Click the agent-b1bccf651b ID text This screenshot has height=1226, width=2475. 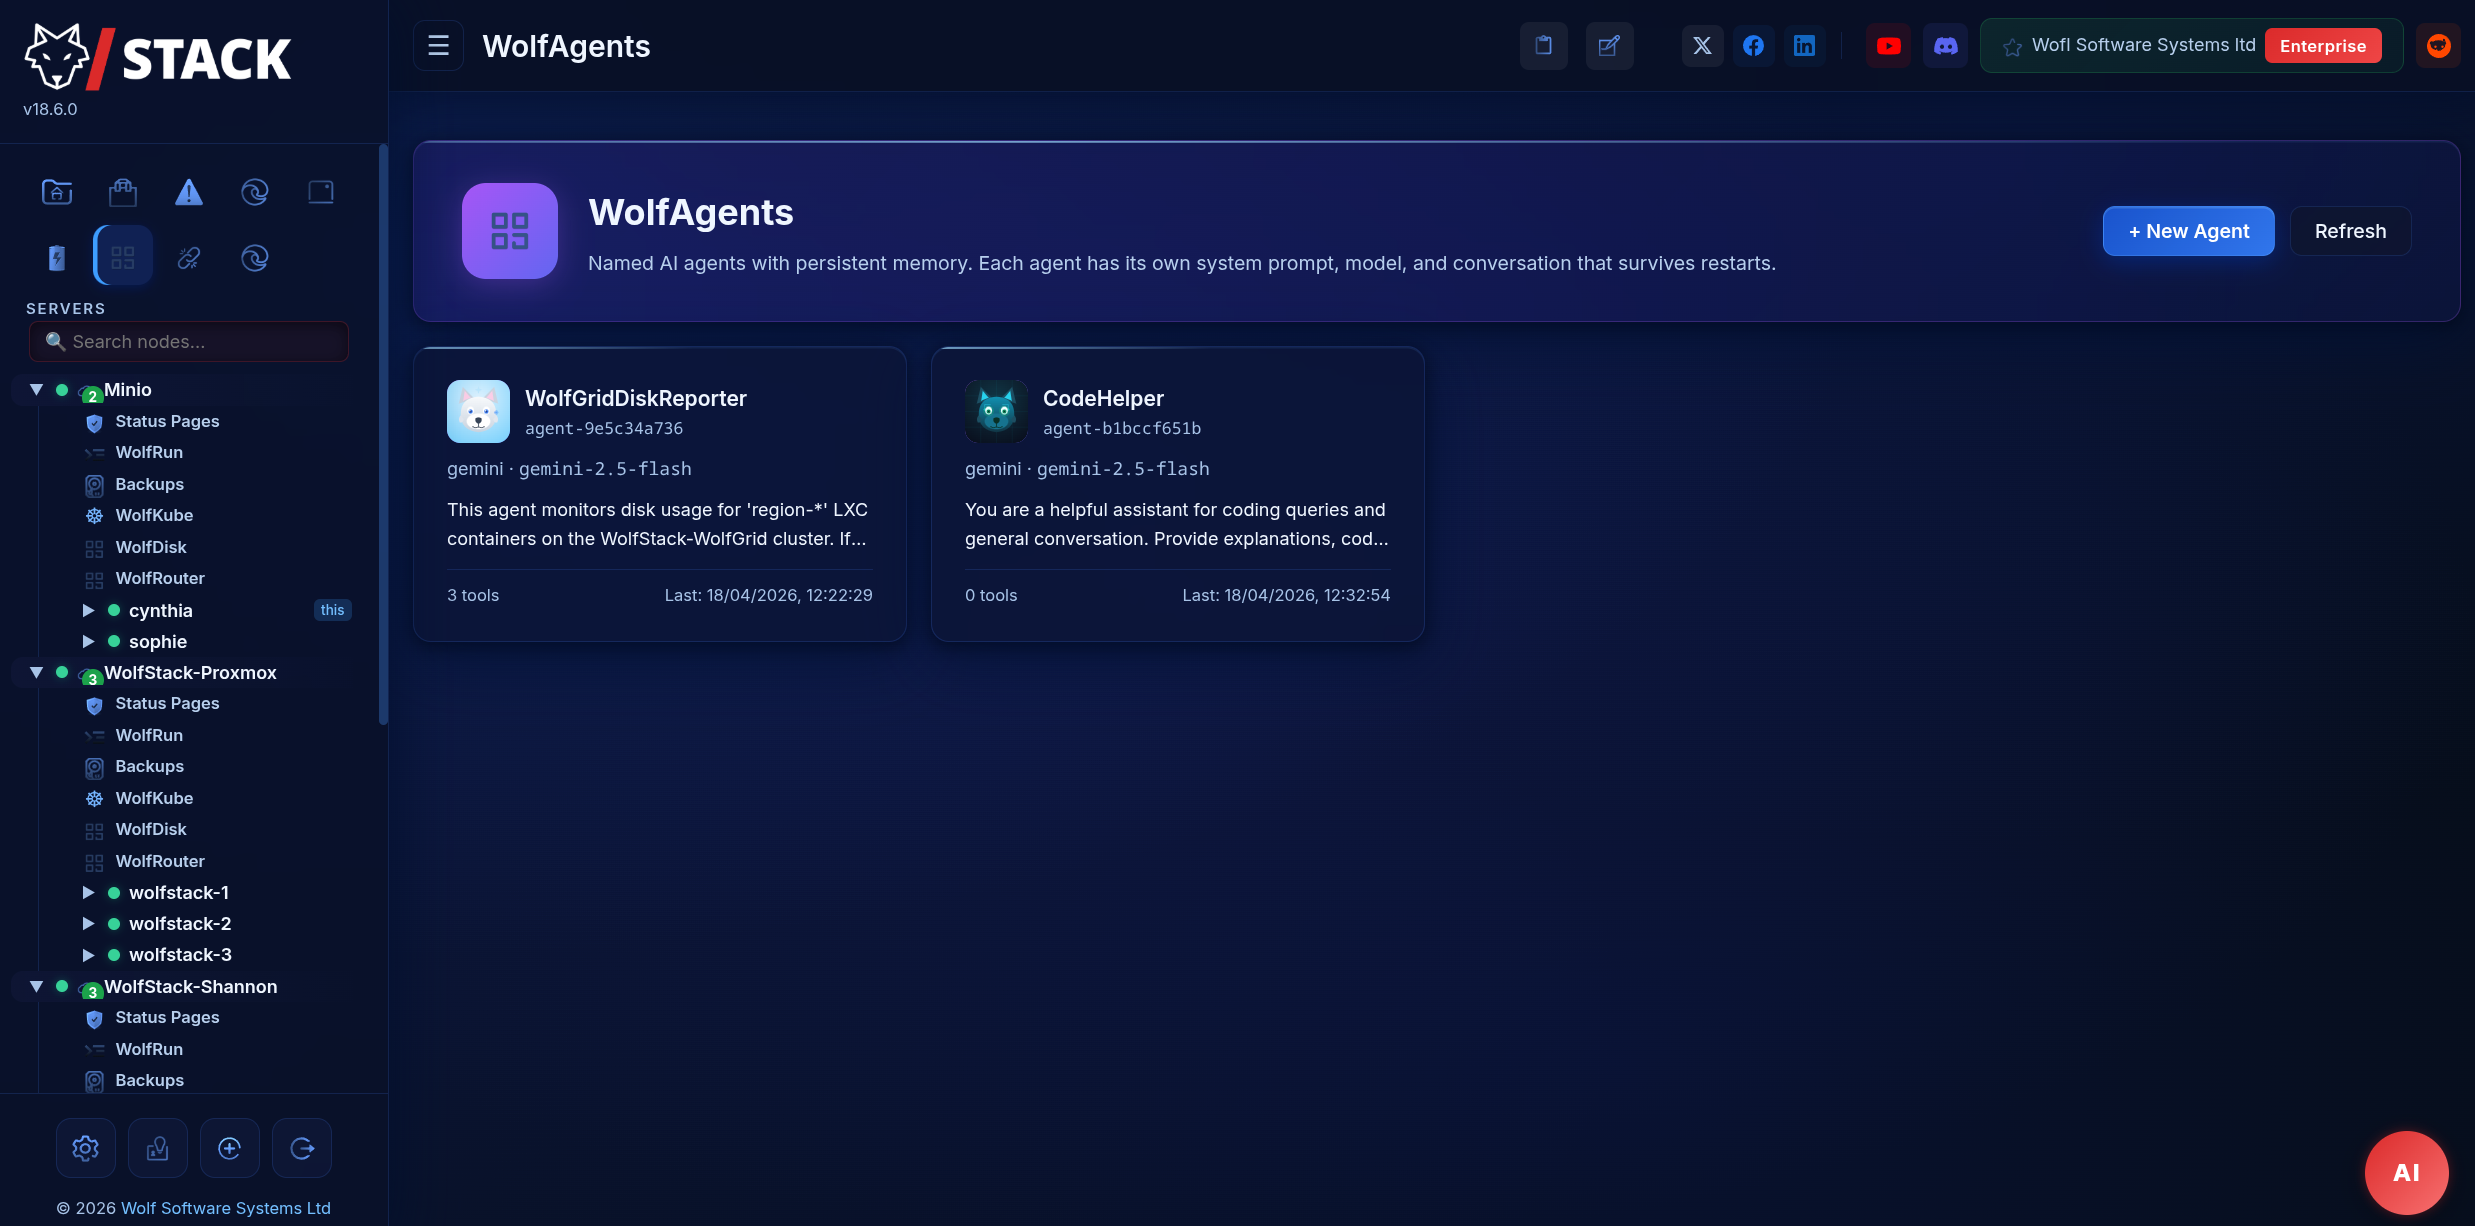coord(1122,428)
